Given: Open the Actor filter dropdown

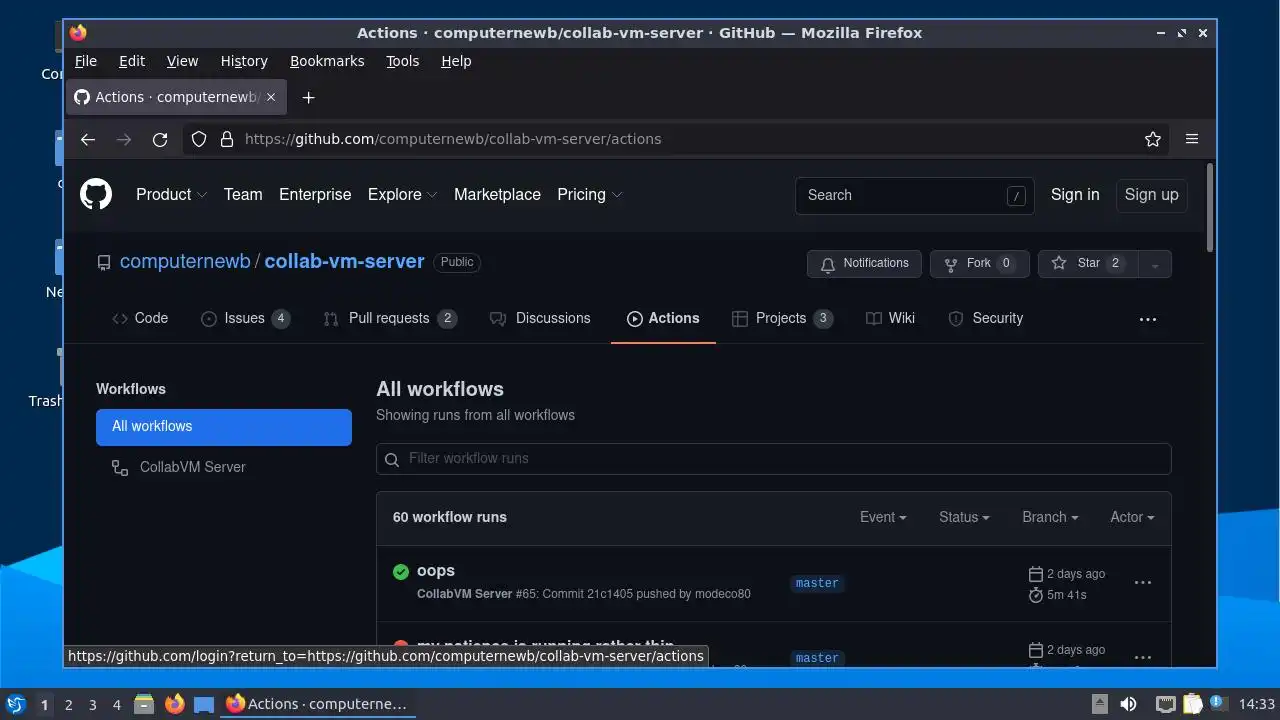Looking at the screenshot, I should (1132, 517).
